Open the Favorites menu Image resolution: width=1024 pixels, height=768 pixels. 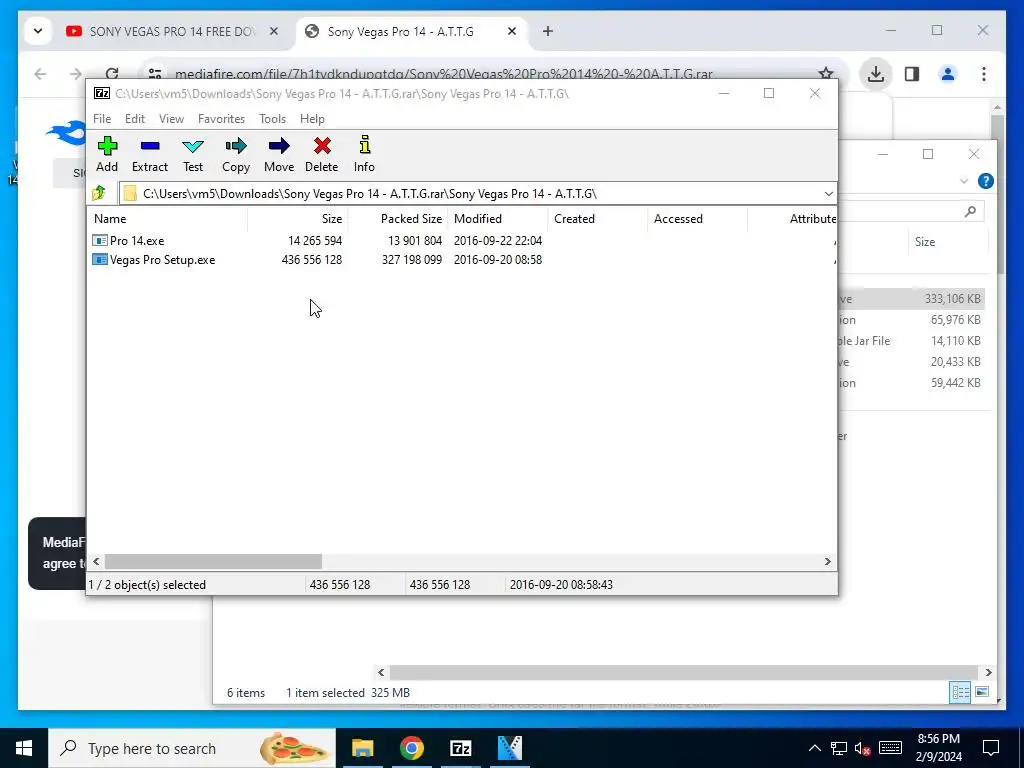[221, 119]
